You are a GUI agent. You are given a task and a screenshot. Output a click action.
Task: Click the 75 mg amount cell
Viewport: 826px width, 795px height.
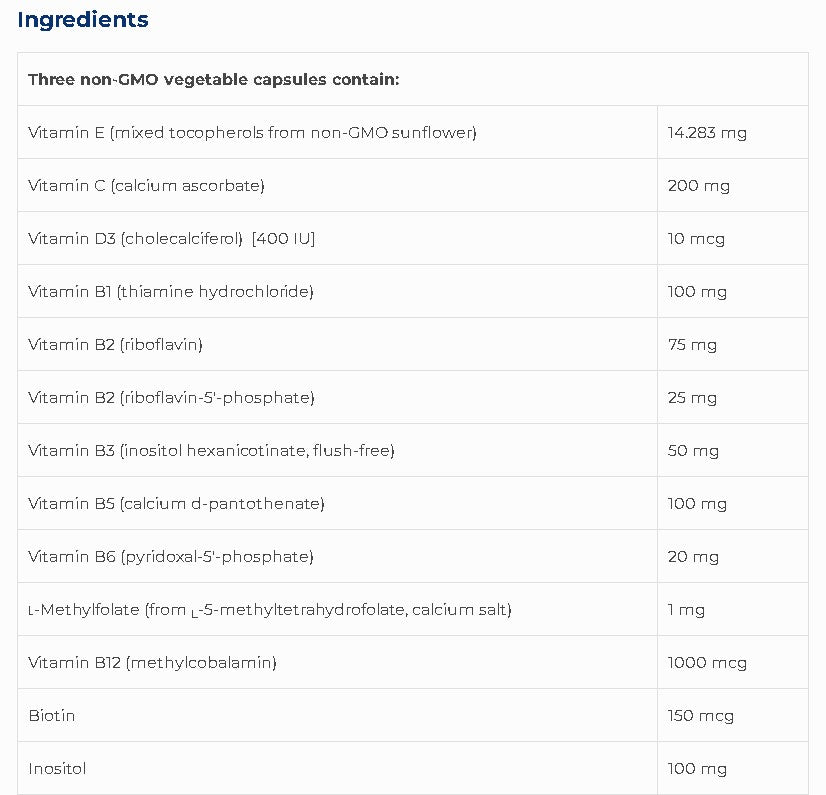(x=692, y=344)
